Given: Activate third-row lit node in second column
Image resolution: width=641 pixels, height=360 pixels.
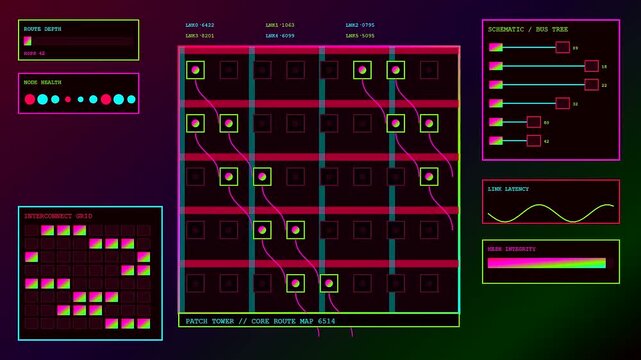Looking at the screenshot, I should pyautogui.click(x=229, y=177).
